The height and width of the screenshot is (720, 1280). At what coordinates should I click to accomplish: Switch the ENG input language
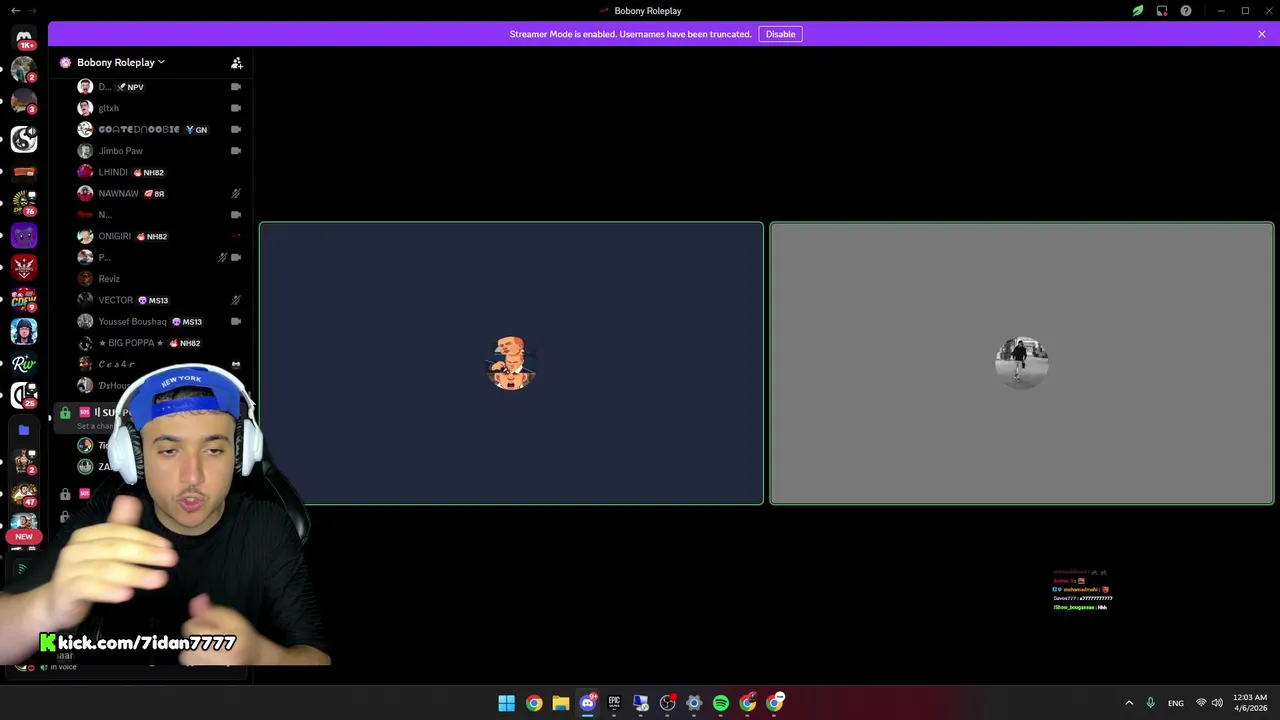(1176, 703)
